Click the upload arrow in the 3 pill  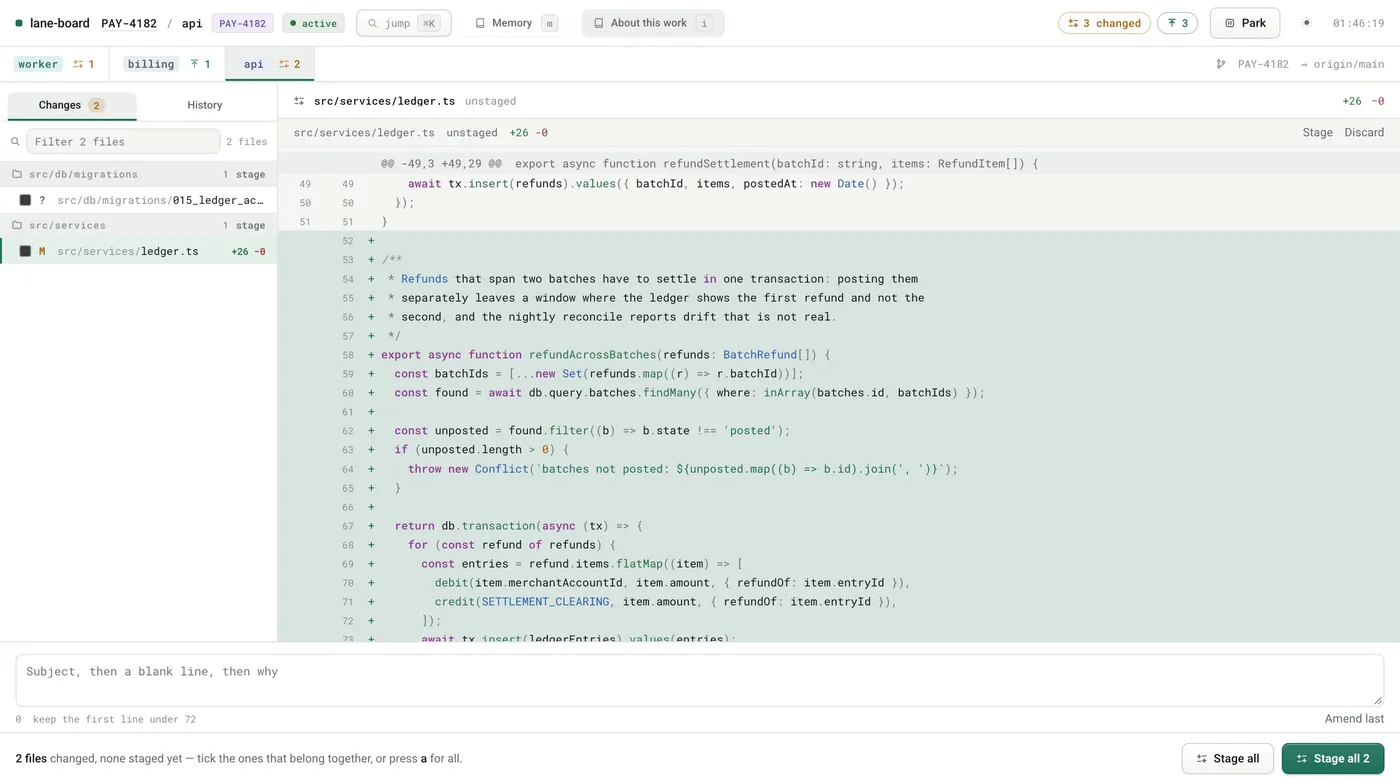[1172, 23]
